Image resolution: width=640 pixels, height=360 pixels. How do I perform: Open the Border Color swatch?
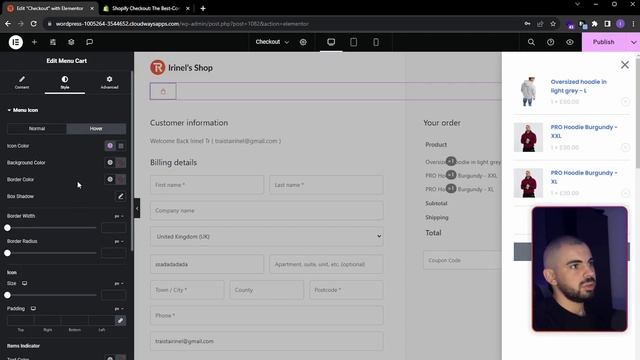coord(121,179)
